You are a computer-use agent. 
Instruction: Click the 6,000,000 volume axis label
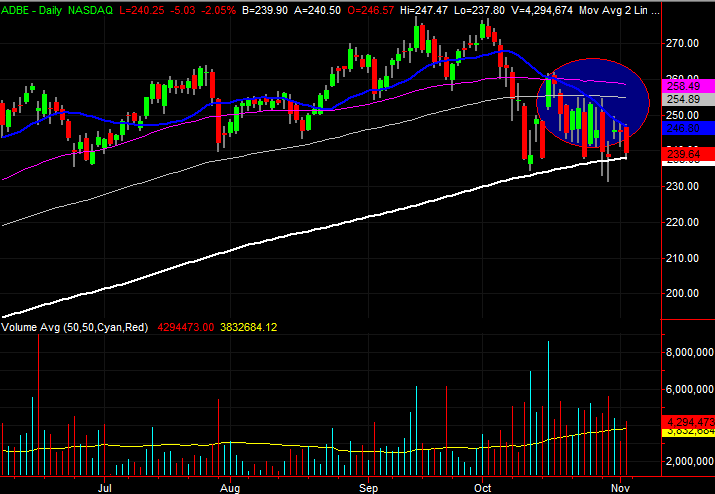point(689,389)
